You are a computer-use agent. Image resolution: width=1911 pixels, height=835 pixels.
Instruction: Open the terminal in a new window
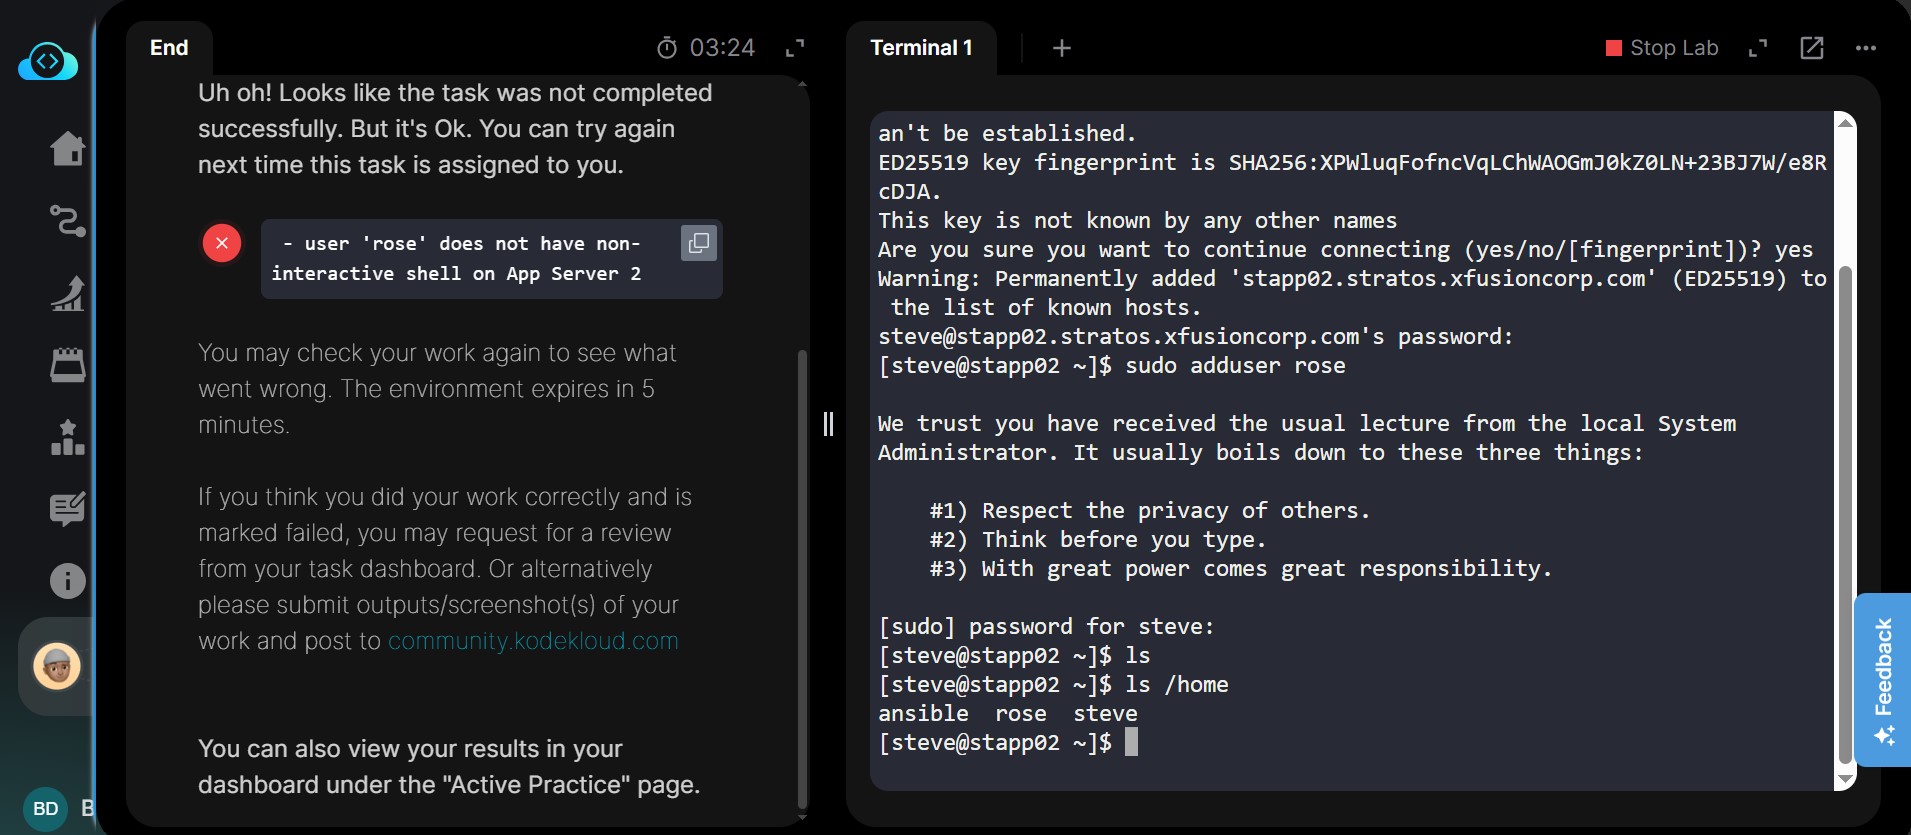[1811, 48]
